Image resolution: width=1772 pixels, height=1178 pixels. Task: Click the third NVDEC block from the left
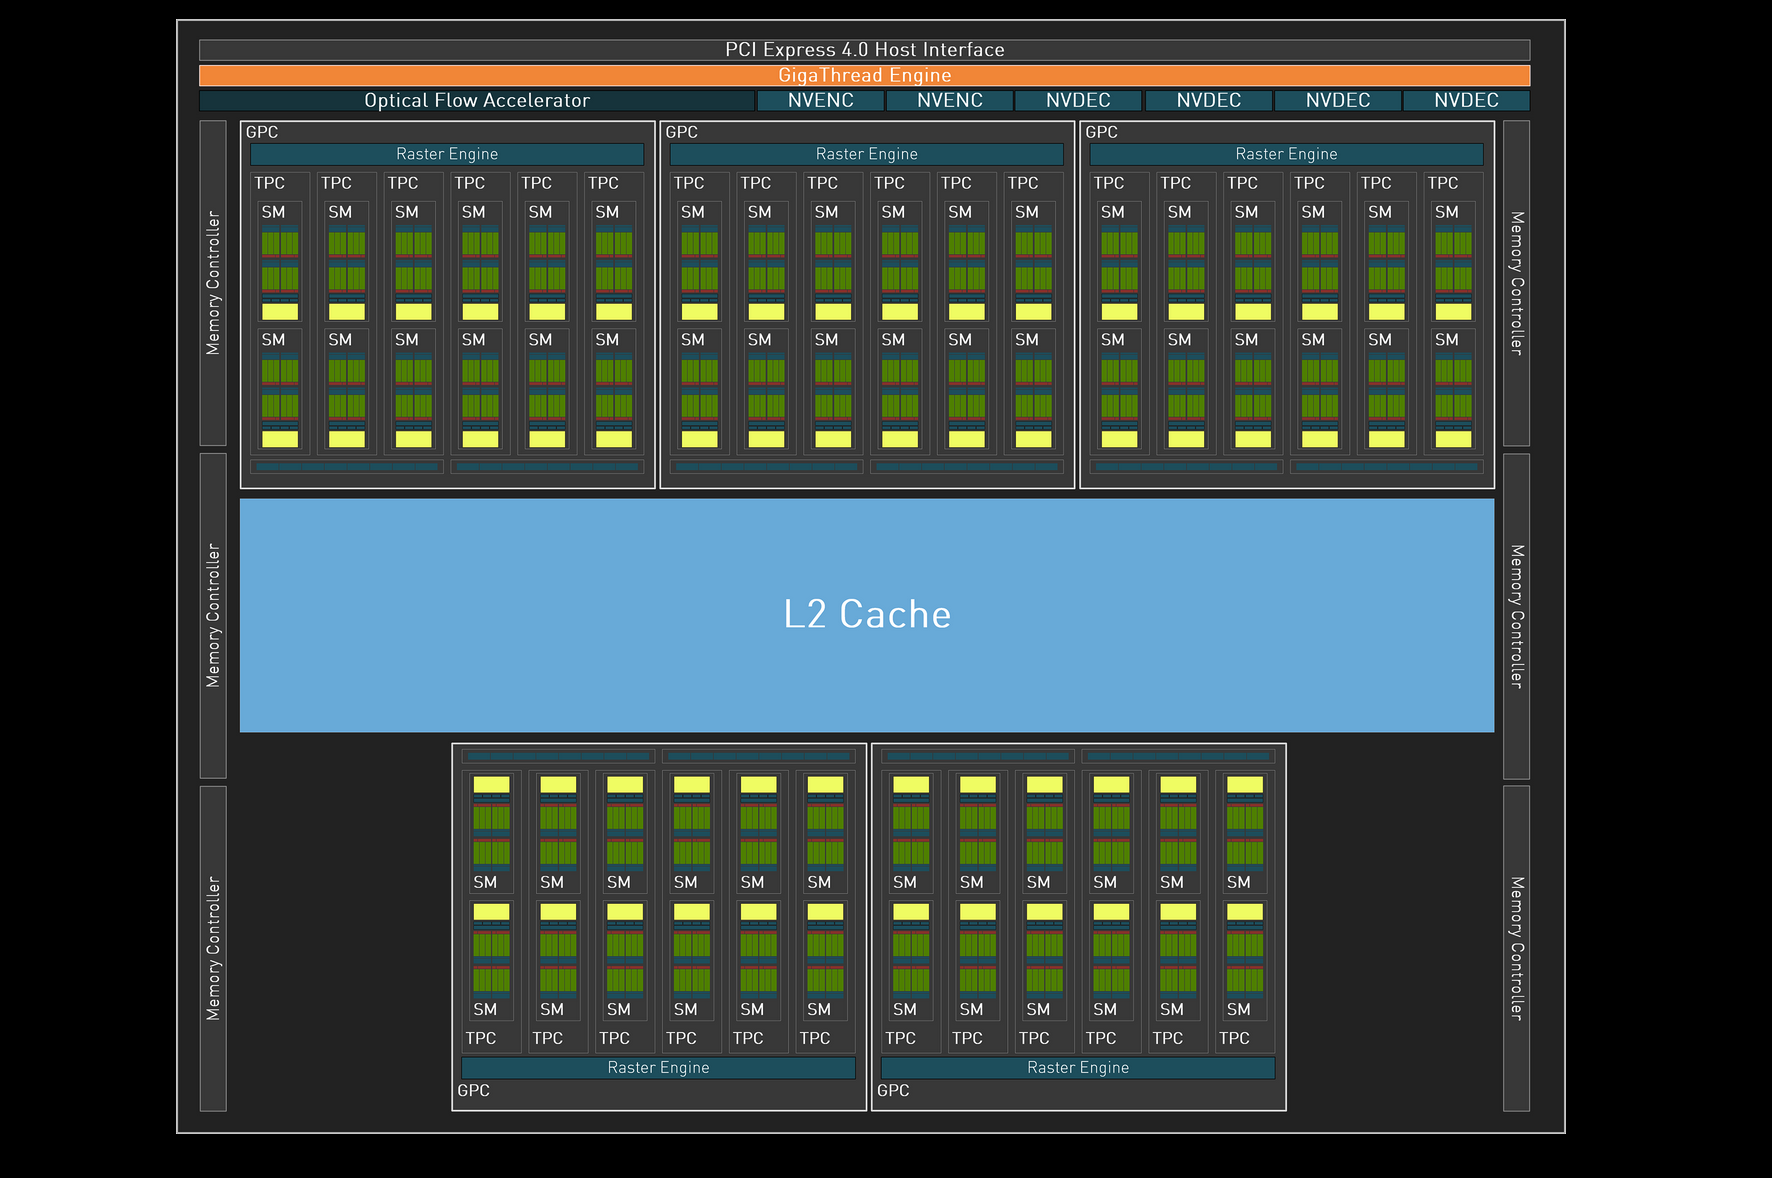click(x=1338, y=100)
